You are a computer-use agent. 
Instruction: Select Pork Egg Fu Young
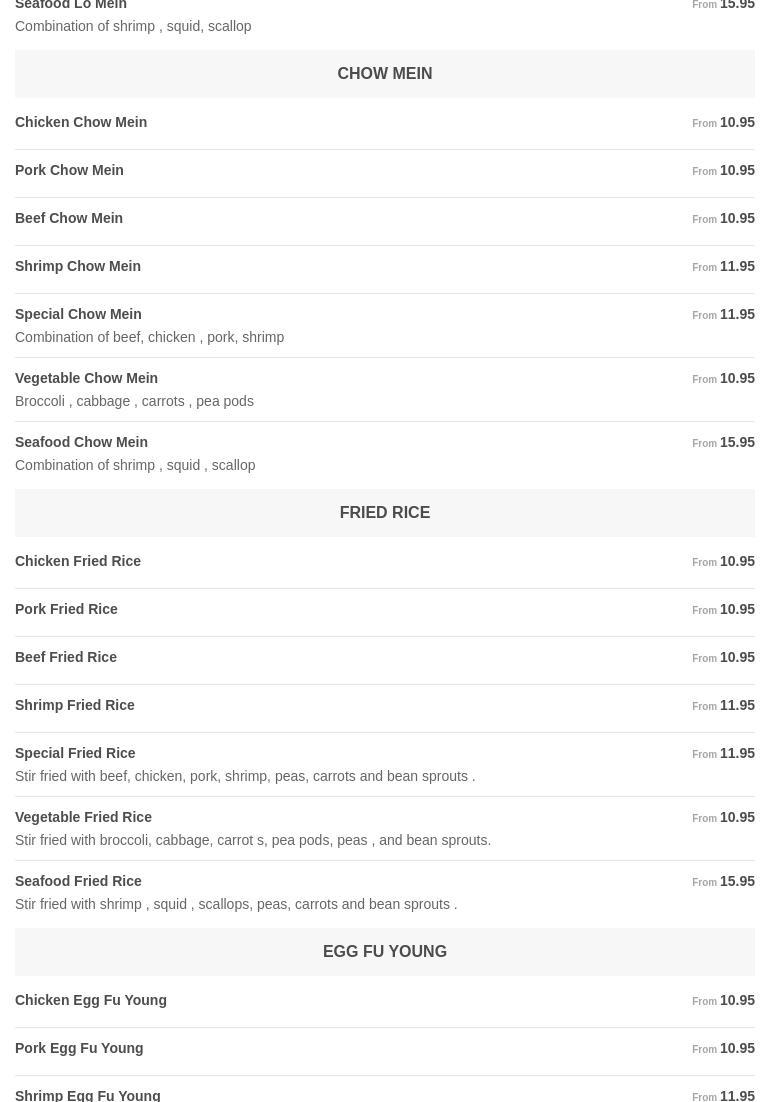pos(79,1048)
